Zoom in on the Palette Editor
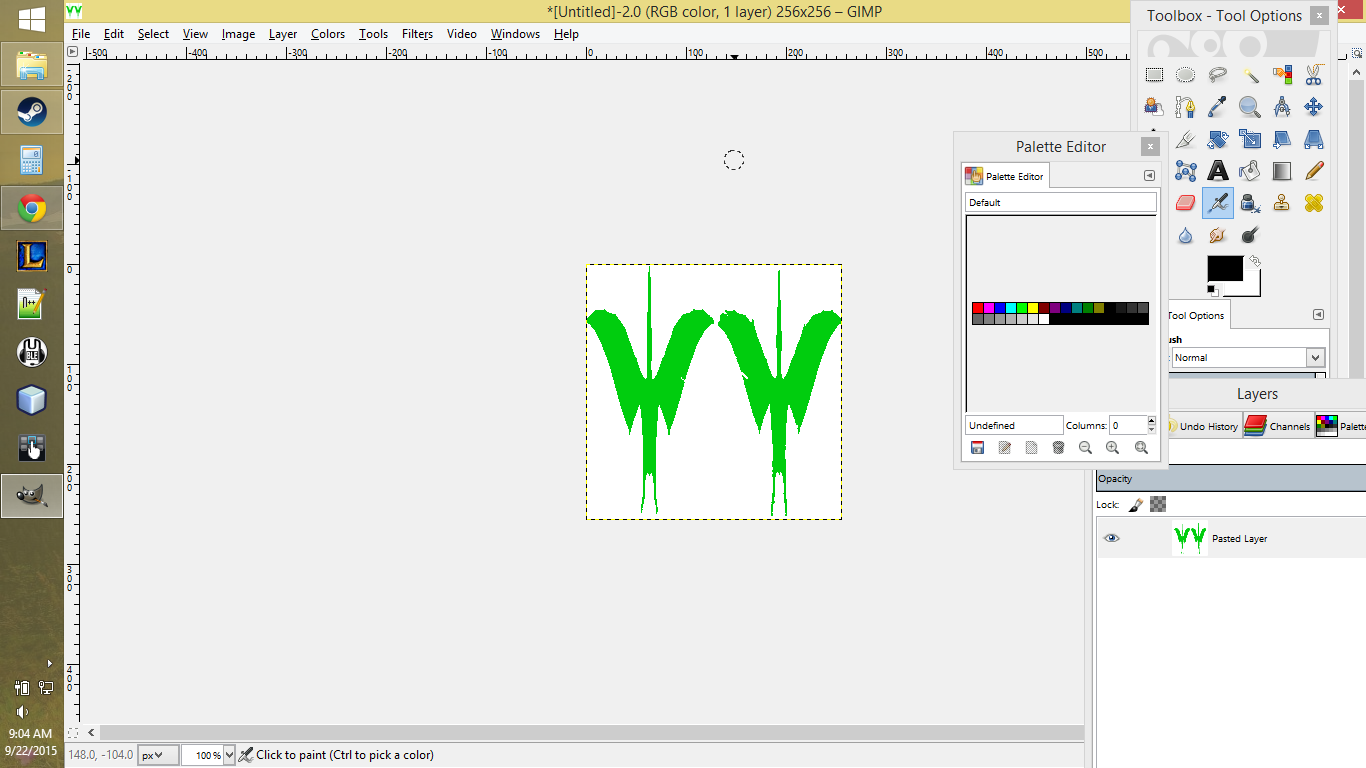The width and height of the screenshot is (1366, 768). coord(1112,448)
